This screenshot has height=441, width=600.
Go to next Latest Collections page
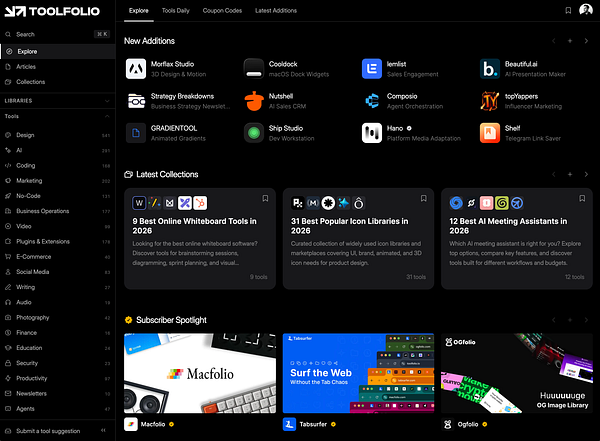(586, 175)
